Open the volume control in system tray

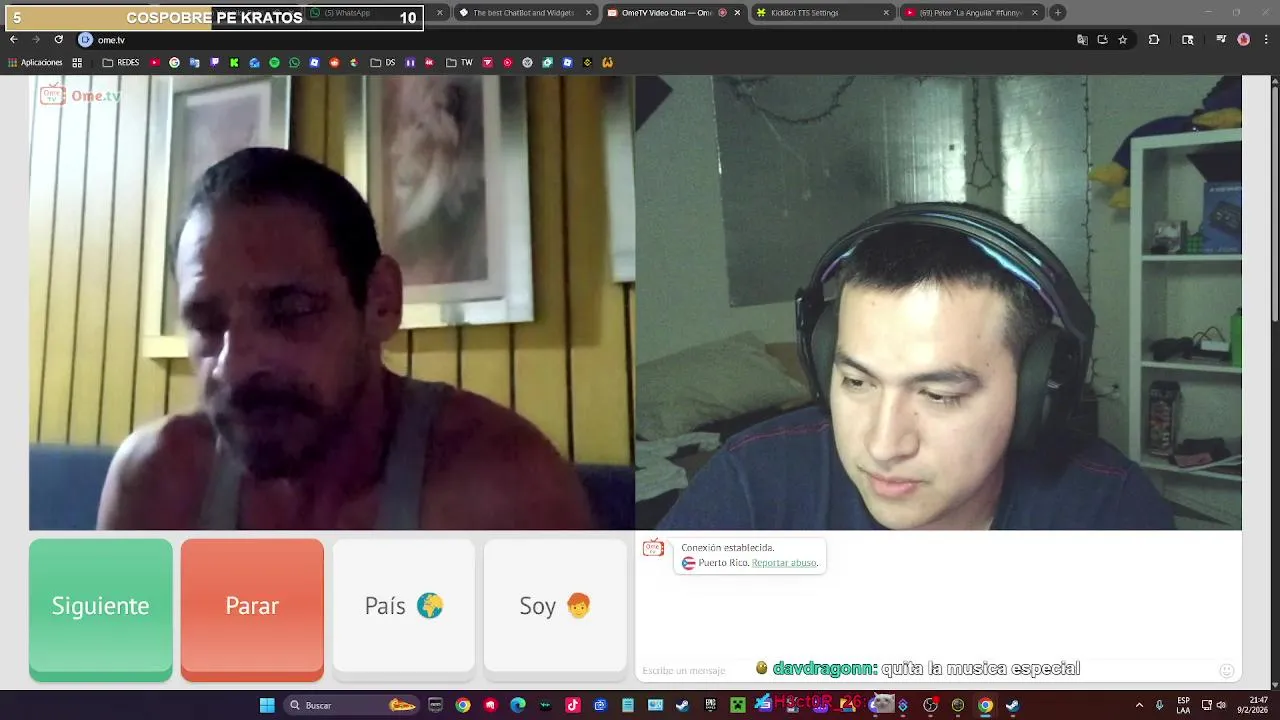point(1221,705)
